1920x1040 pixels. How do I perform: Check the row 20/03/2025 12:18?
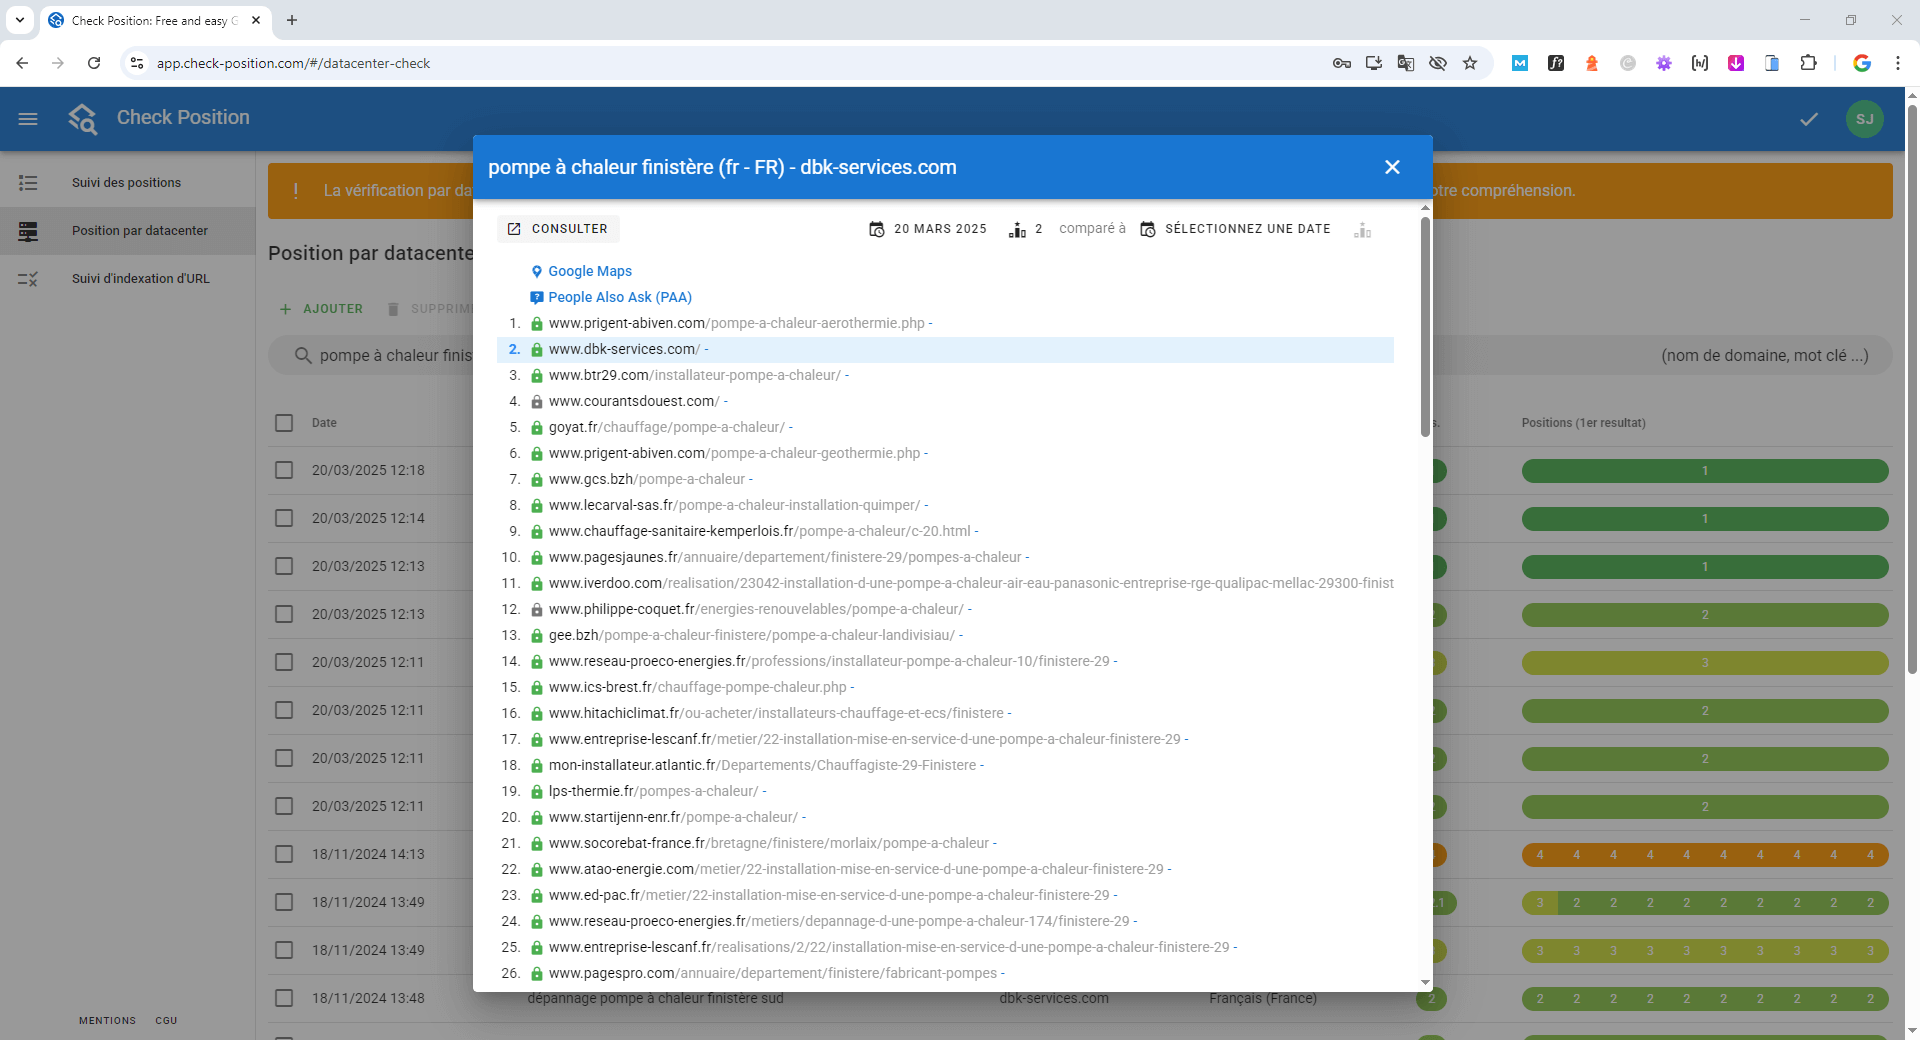(284, 470)
